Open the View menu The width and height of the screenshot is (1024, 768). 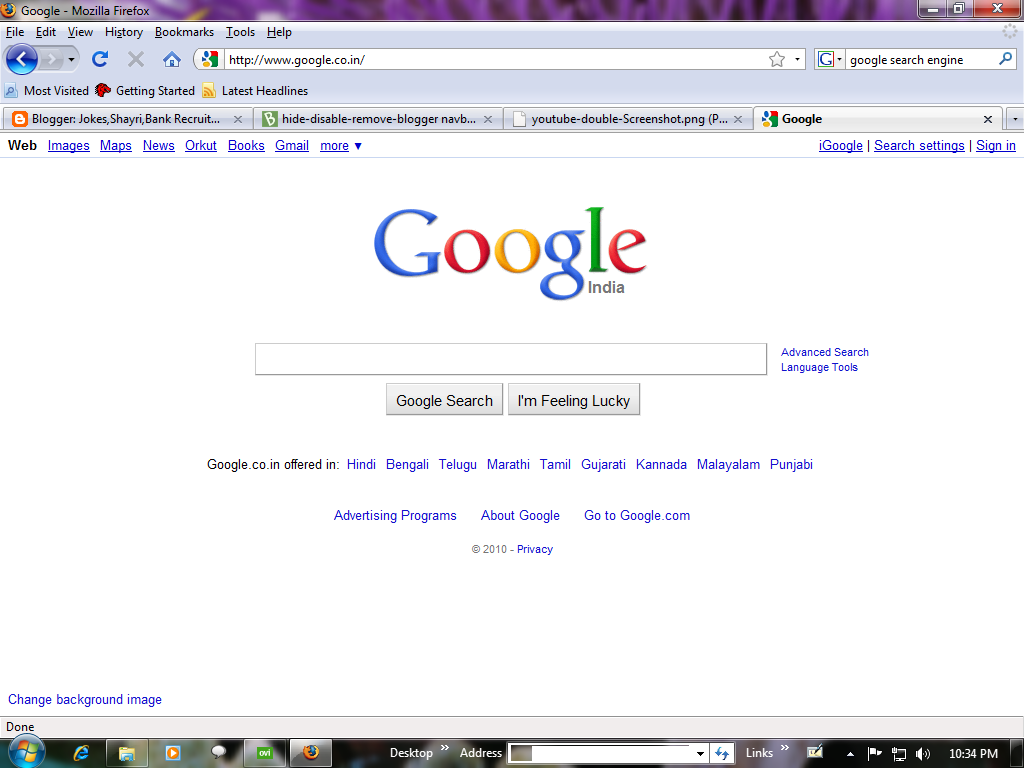point(80,32)
